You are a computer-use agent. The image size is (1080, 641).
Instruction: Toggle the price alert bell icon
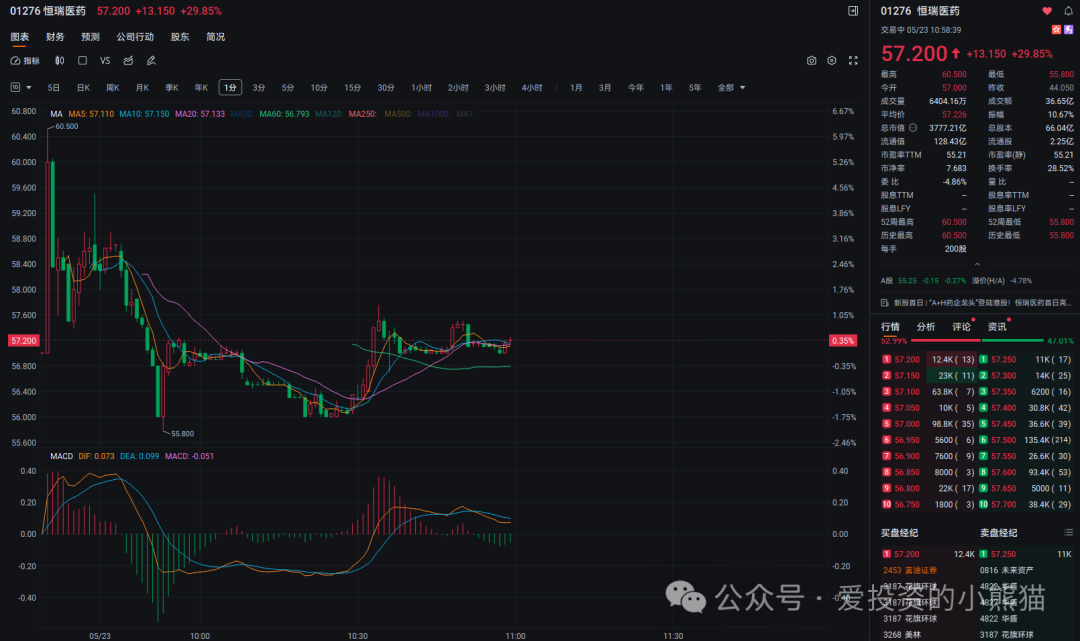[x=1068, y=10]
